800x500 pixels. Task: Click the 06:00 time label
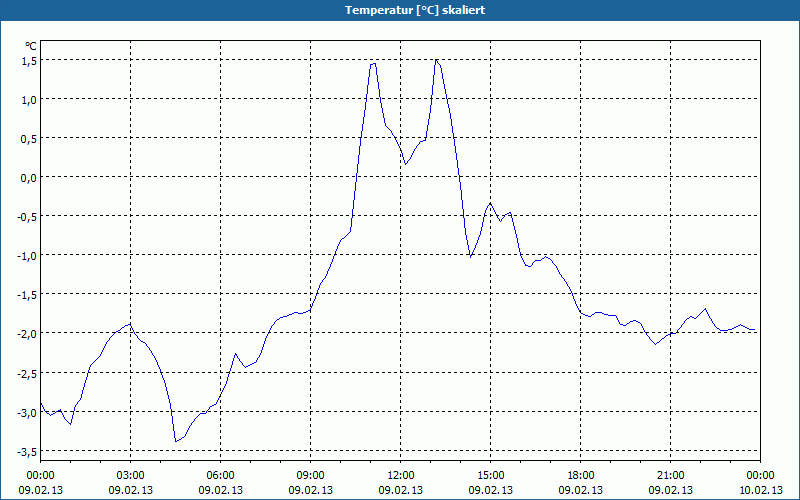220,476
